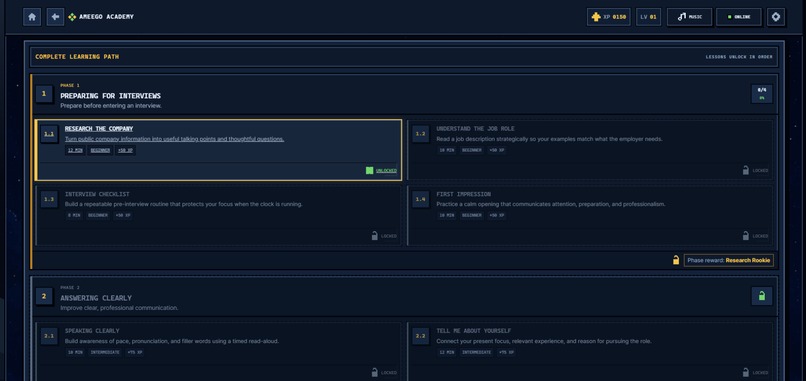Click the lock icon on Interview Checklist
The width and height of the screenshot is (806, 381).
tap(375, 236)
